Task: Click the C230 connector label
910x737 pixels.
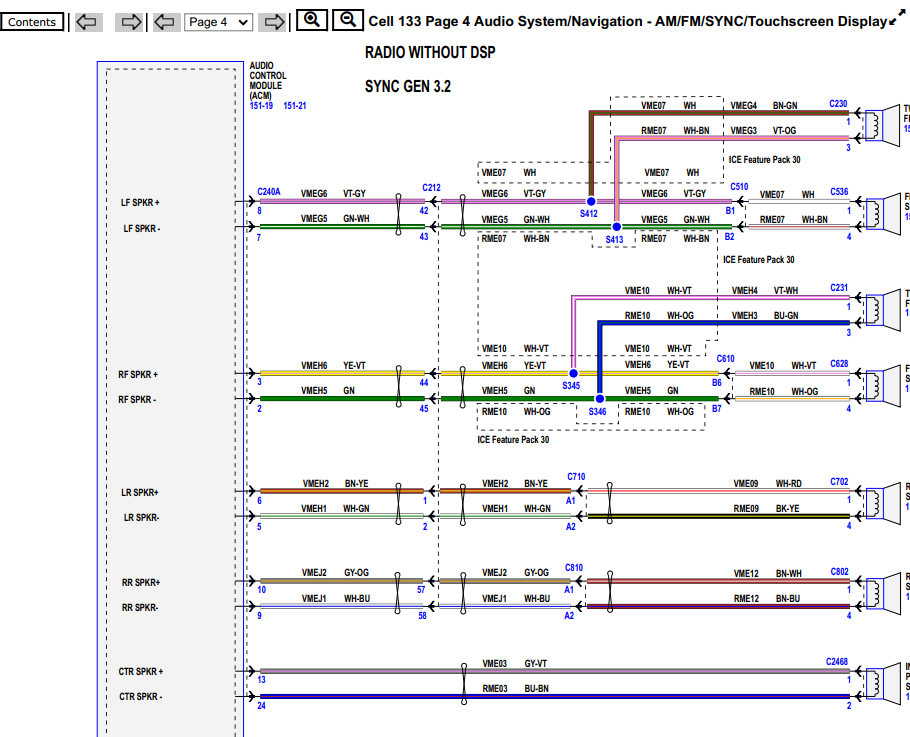Action: coord(836,103)
